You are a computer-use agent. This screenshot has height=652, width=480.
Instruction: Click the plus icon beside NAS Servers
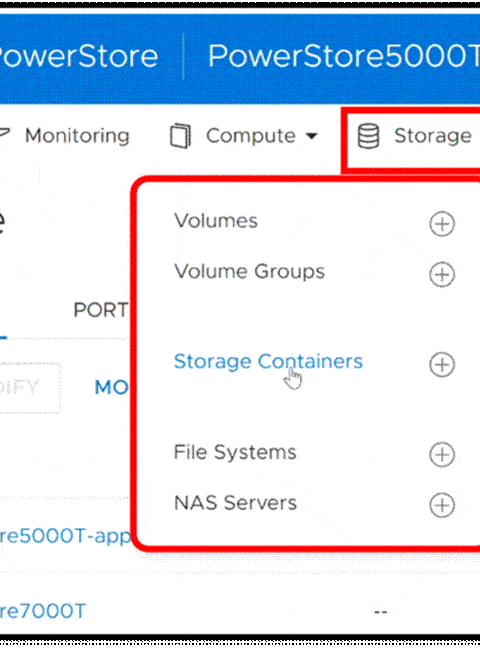point(442,505)
